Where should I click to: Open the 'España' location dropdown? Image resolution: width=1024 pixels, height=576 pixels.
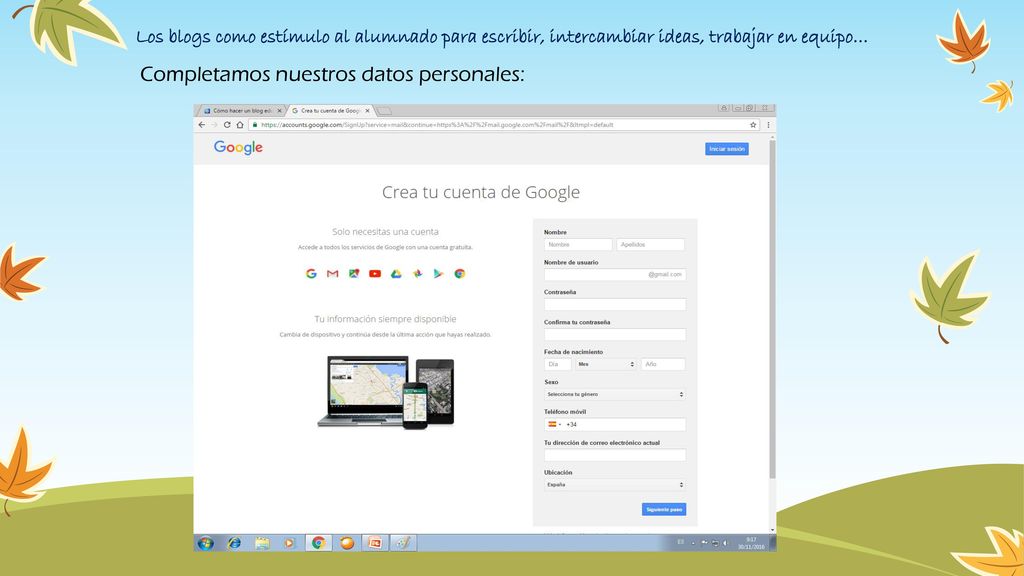(615, 485)
